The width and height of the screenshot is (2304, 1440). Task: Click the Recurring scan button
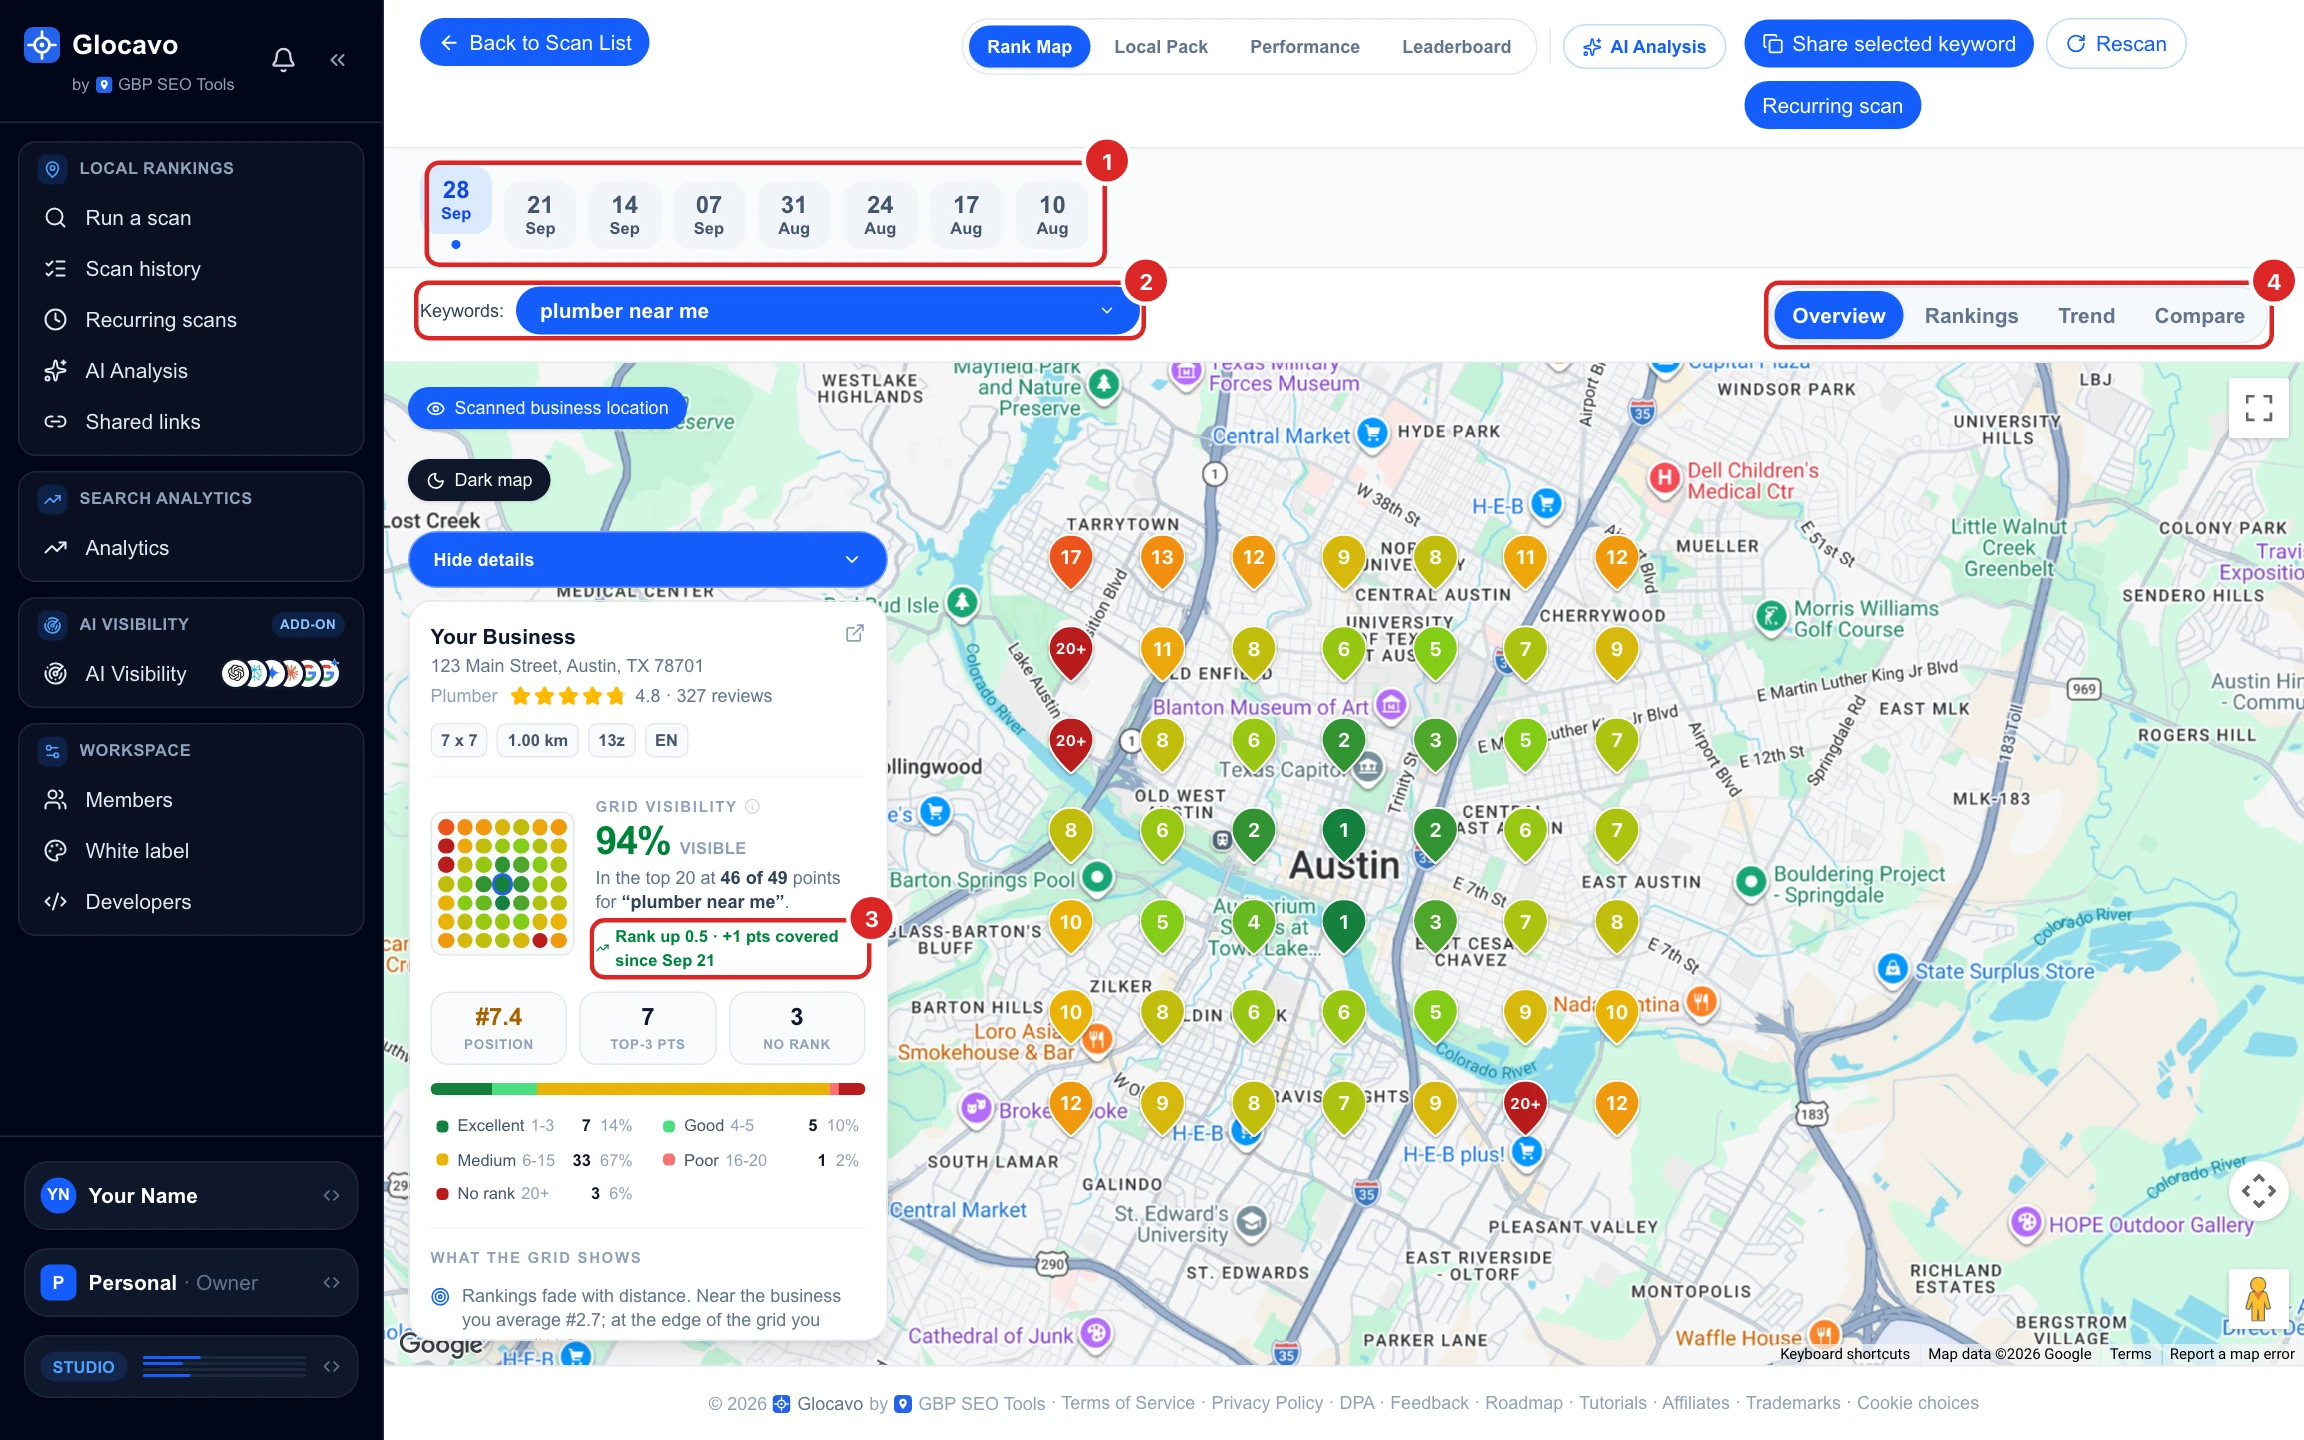1832,106
